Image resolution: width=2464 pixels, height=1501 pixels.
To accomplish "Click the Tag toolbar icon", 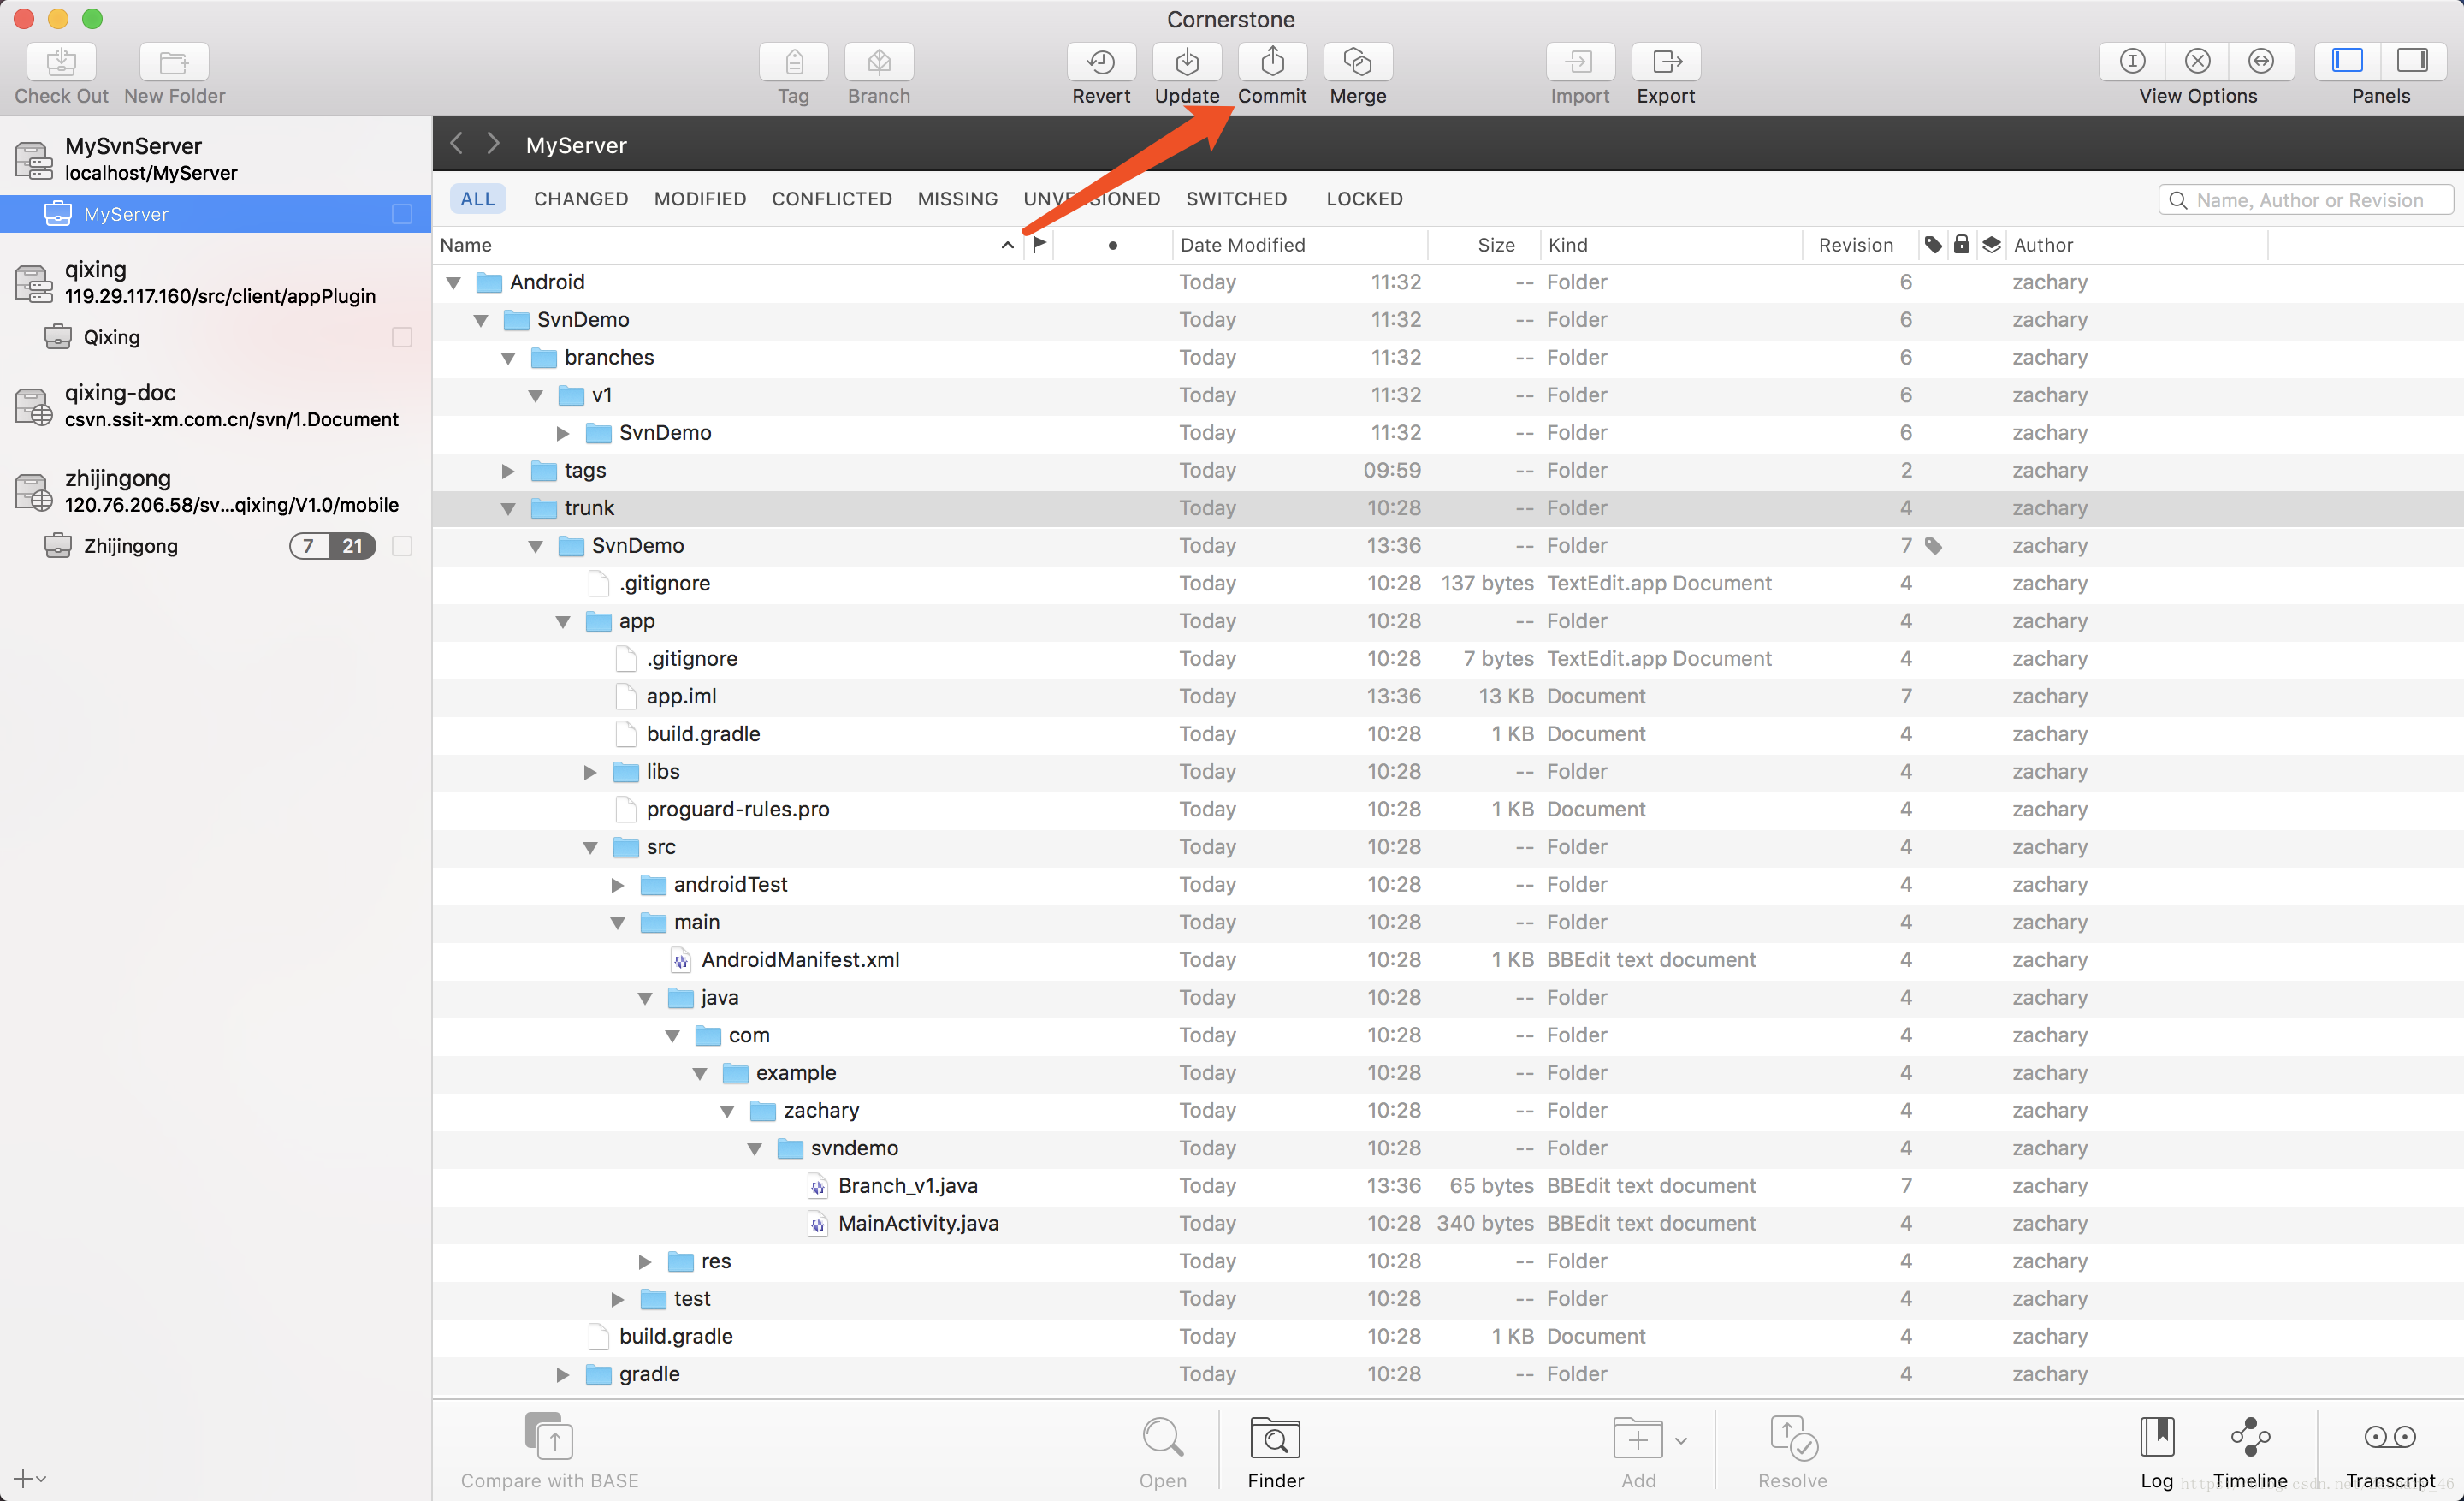I will tap(793, 62).
